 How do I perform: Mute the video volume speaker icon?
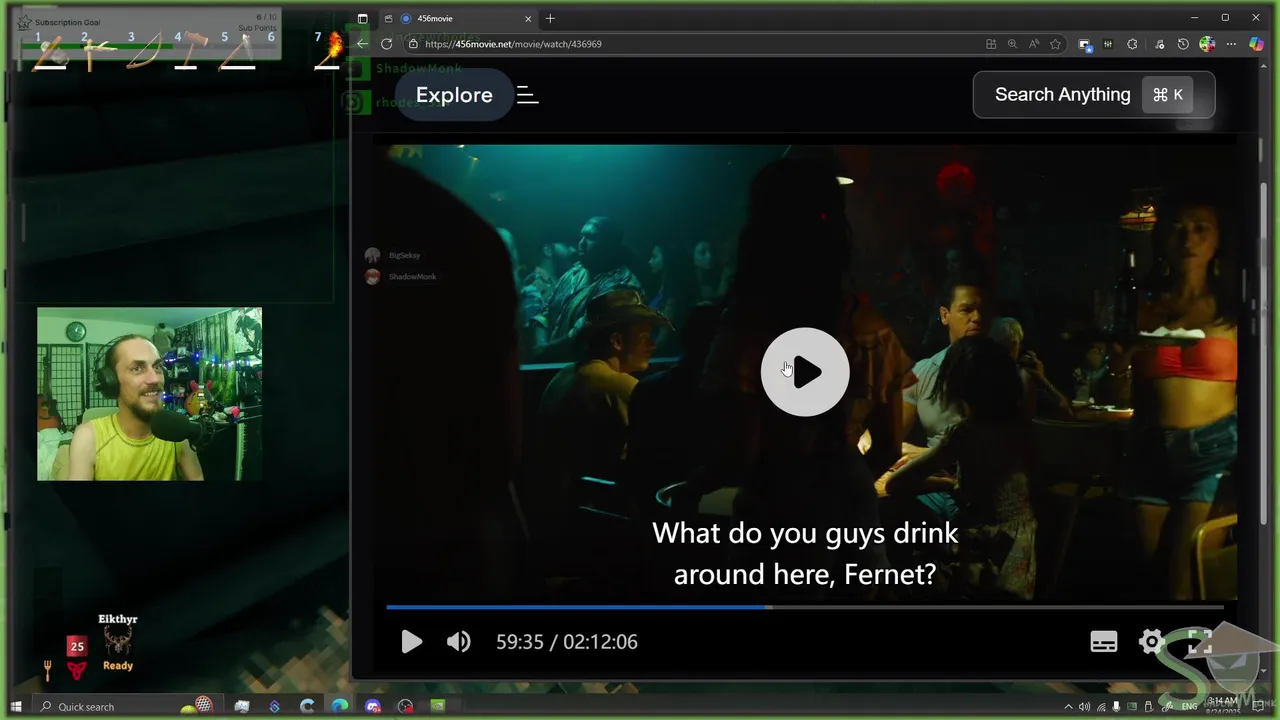coord(458,642)
